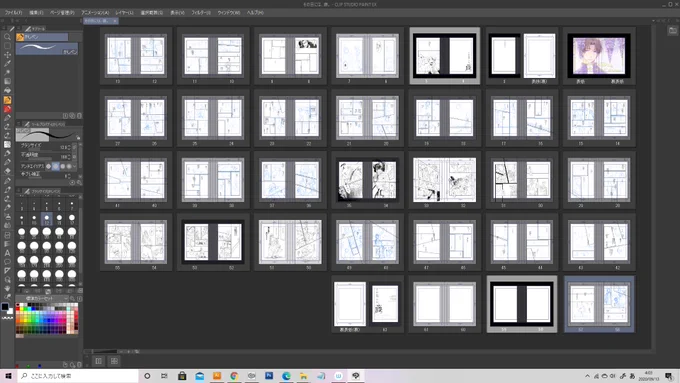Click the stabilization value stepper

pos(69,175)
